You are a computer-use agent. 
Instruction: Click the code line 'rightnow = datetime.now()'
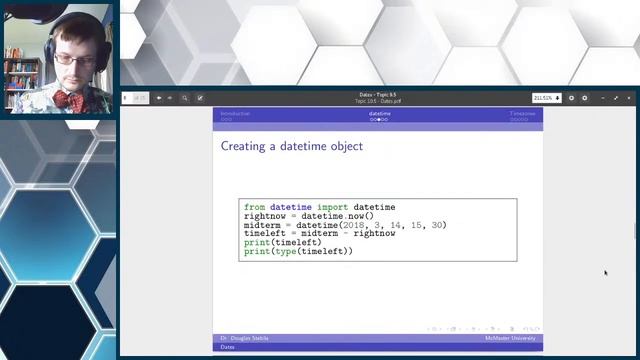click(309, 216)
